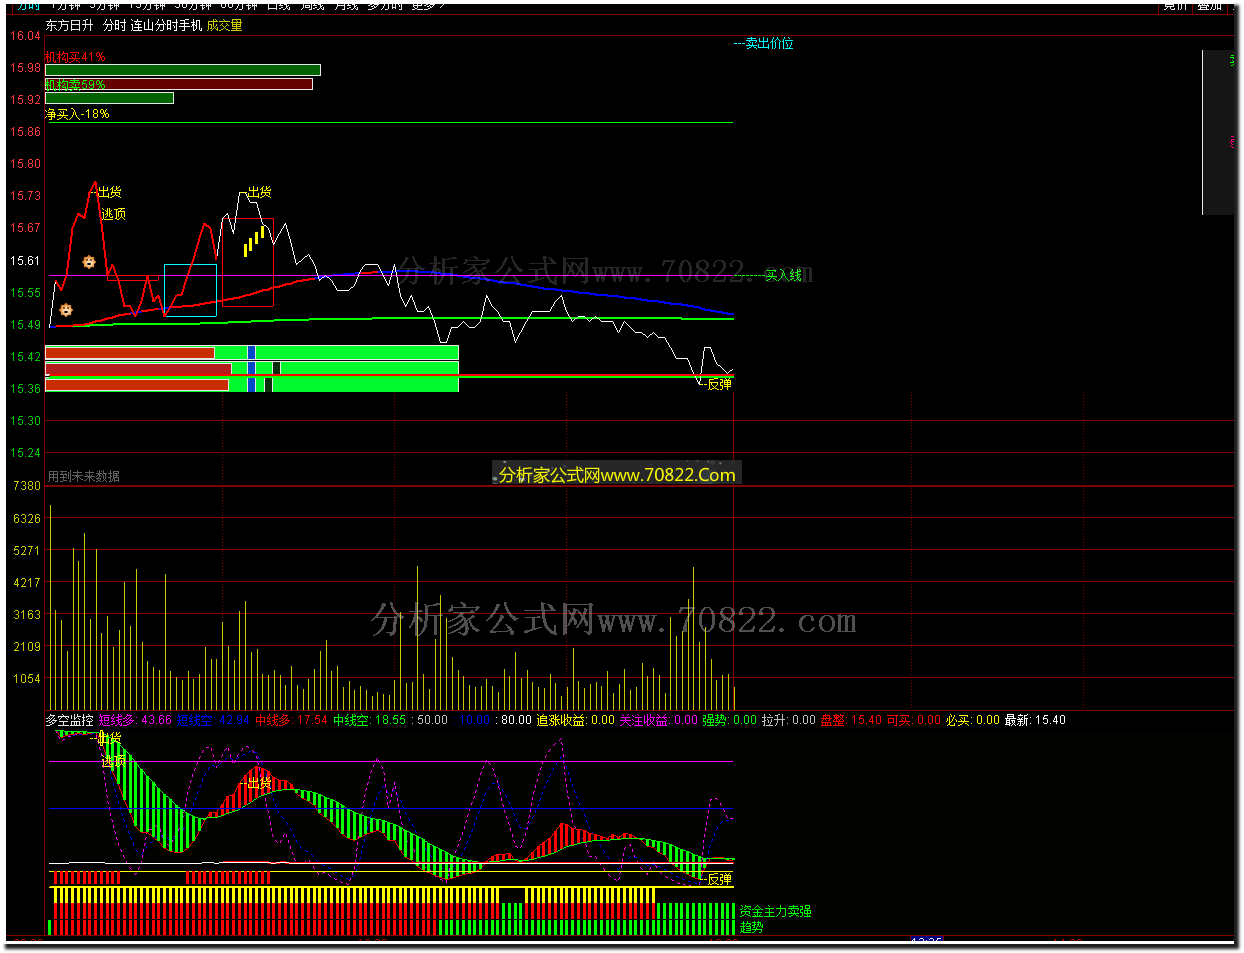Click the 反弹 marker in the bottom indicator panel
Viewport: 1244px width, 953px height.
pos(719,880)
